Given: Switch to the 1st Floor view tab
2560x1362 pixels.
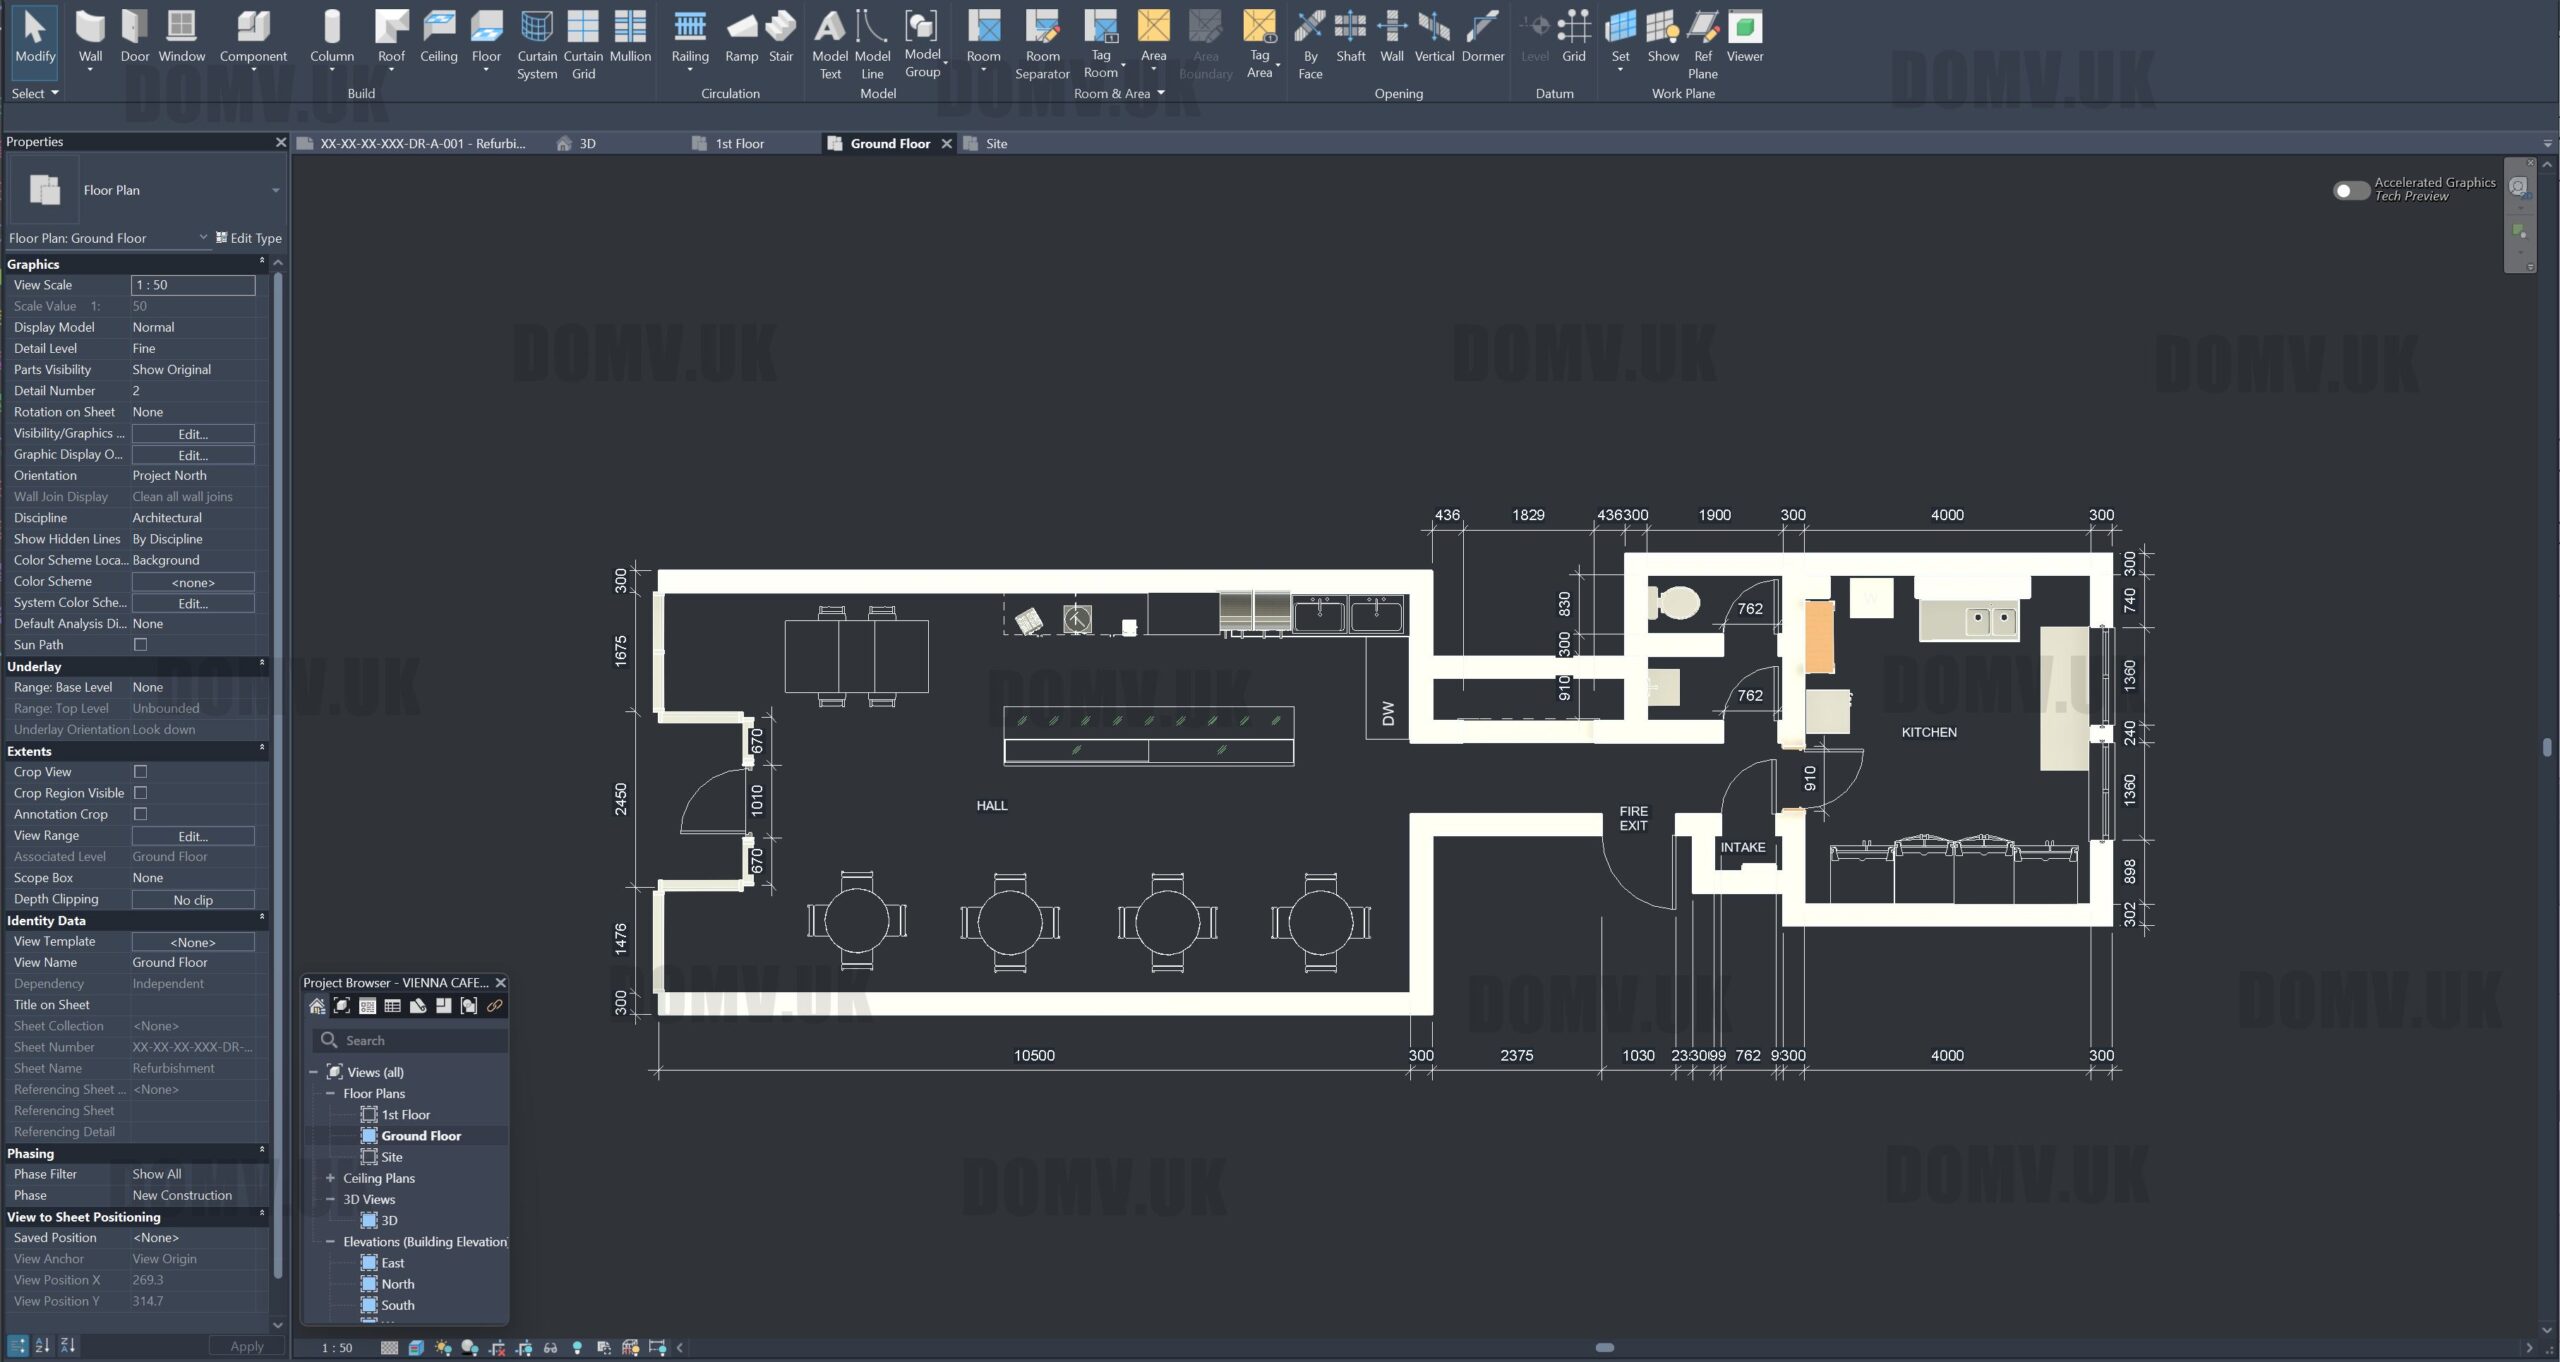Looking at the screenshot, I should click(x=739, y=144).
